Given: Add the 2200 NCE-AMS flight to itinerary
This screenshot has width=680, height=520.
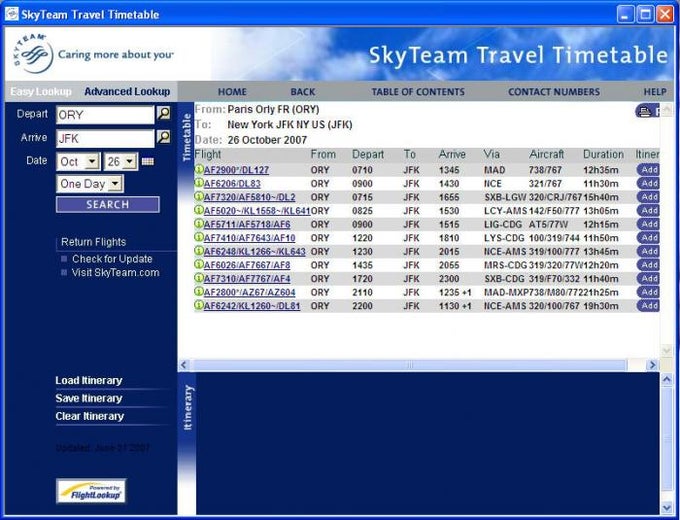Looking at the screenshot, I should 648,305.
